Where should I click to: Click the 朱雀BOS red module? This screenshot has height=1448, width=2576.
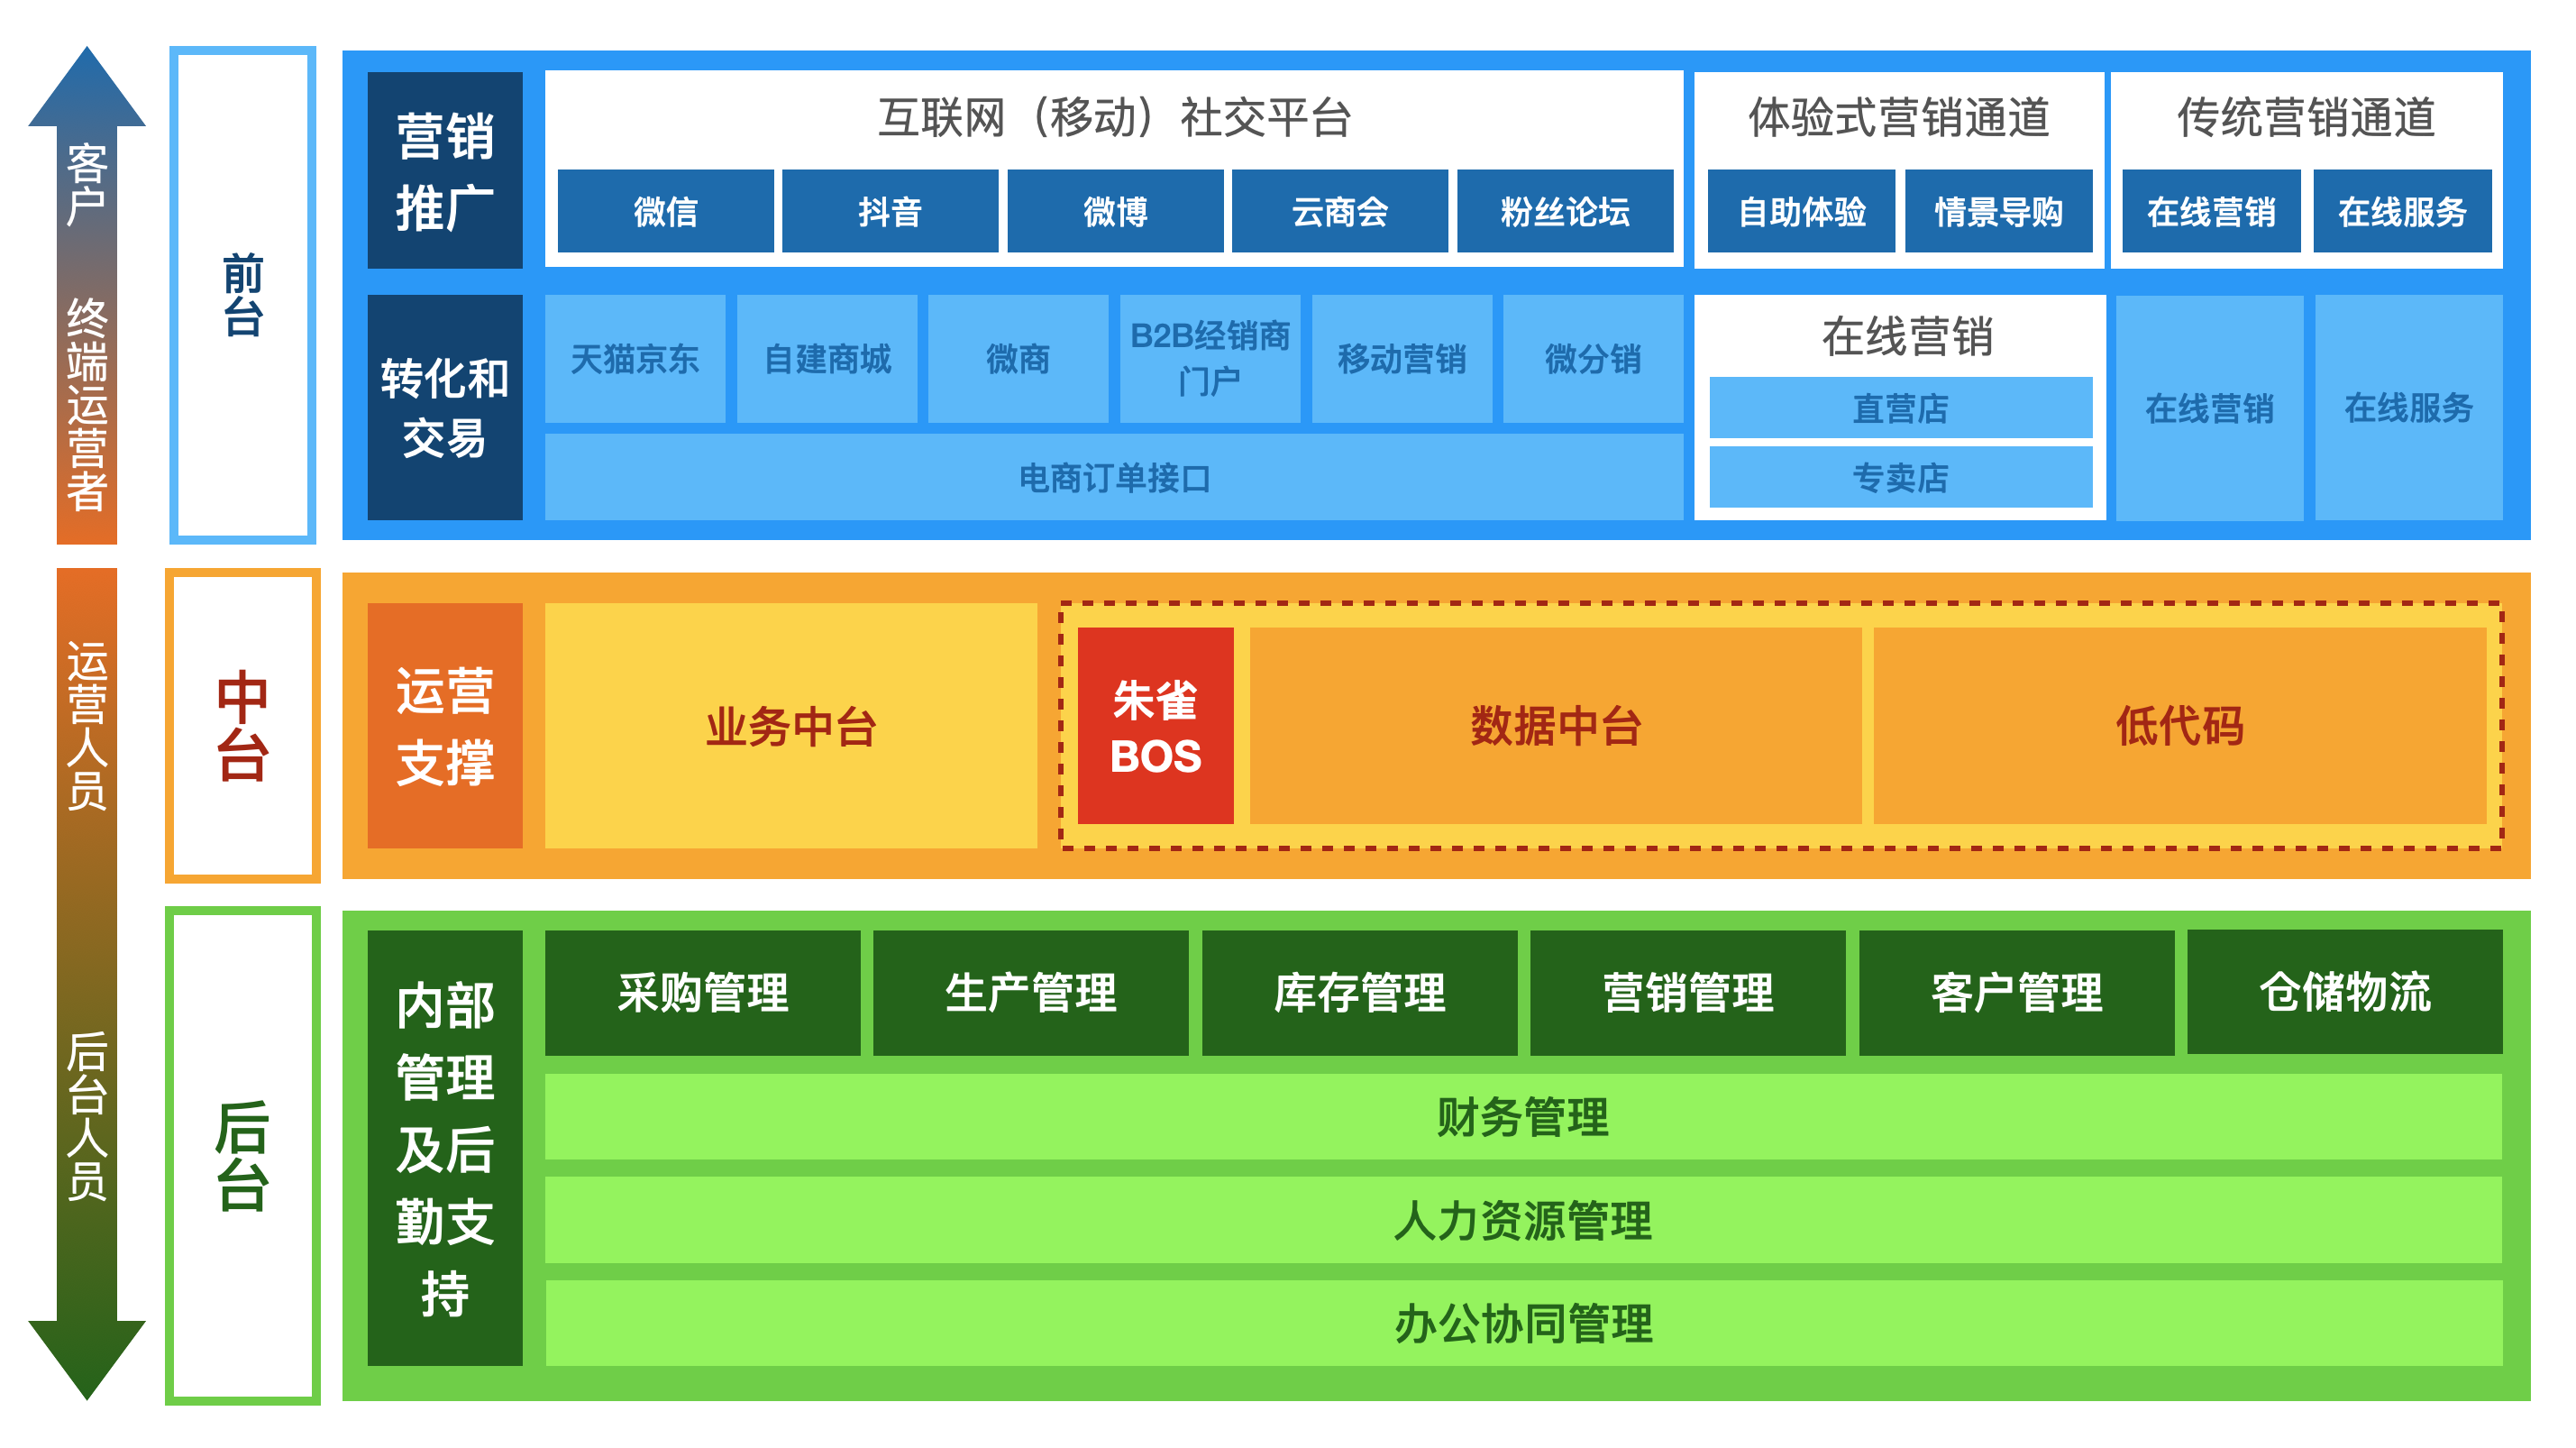[1156, 729]
